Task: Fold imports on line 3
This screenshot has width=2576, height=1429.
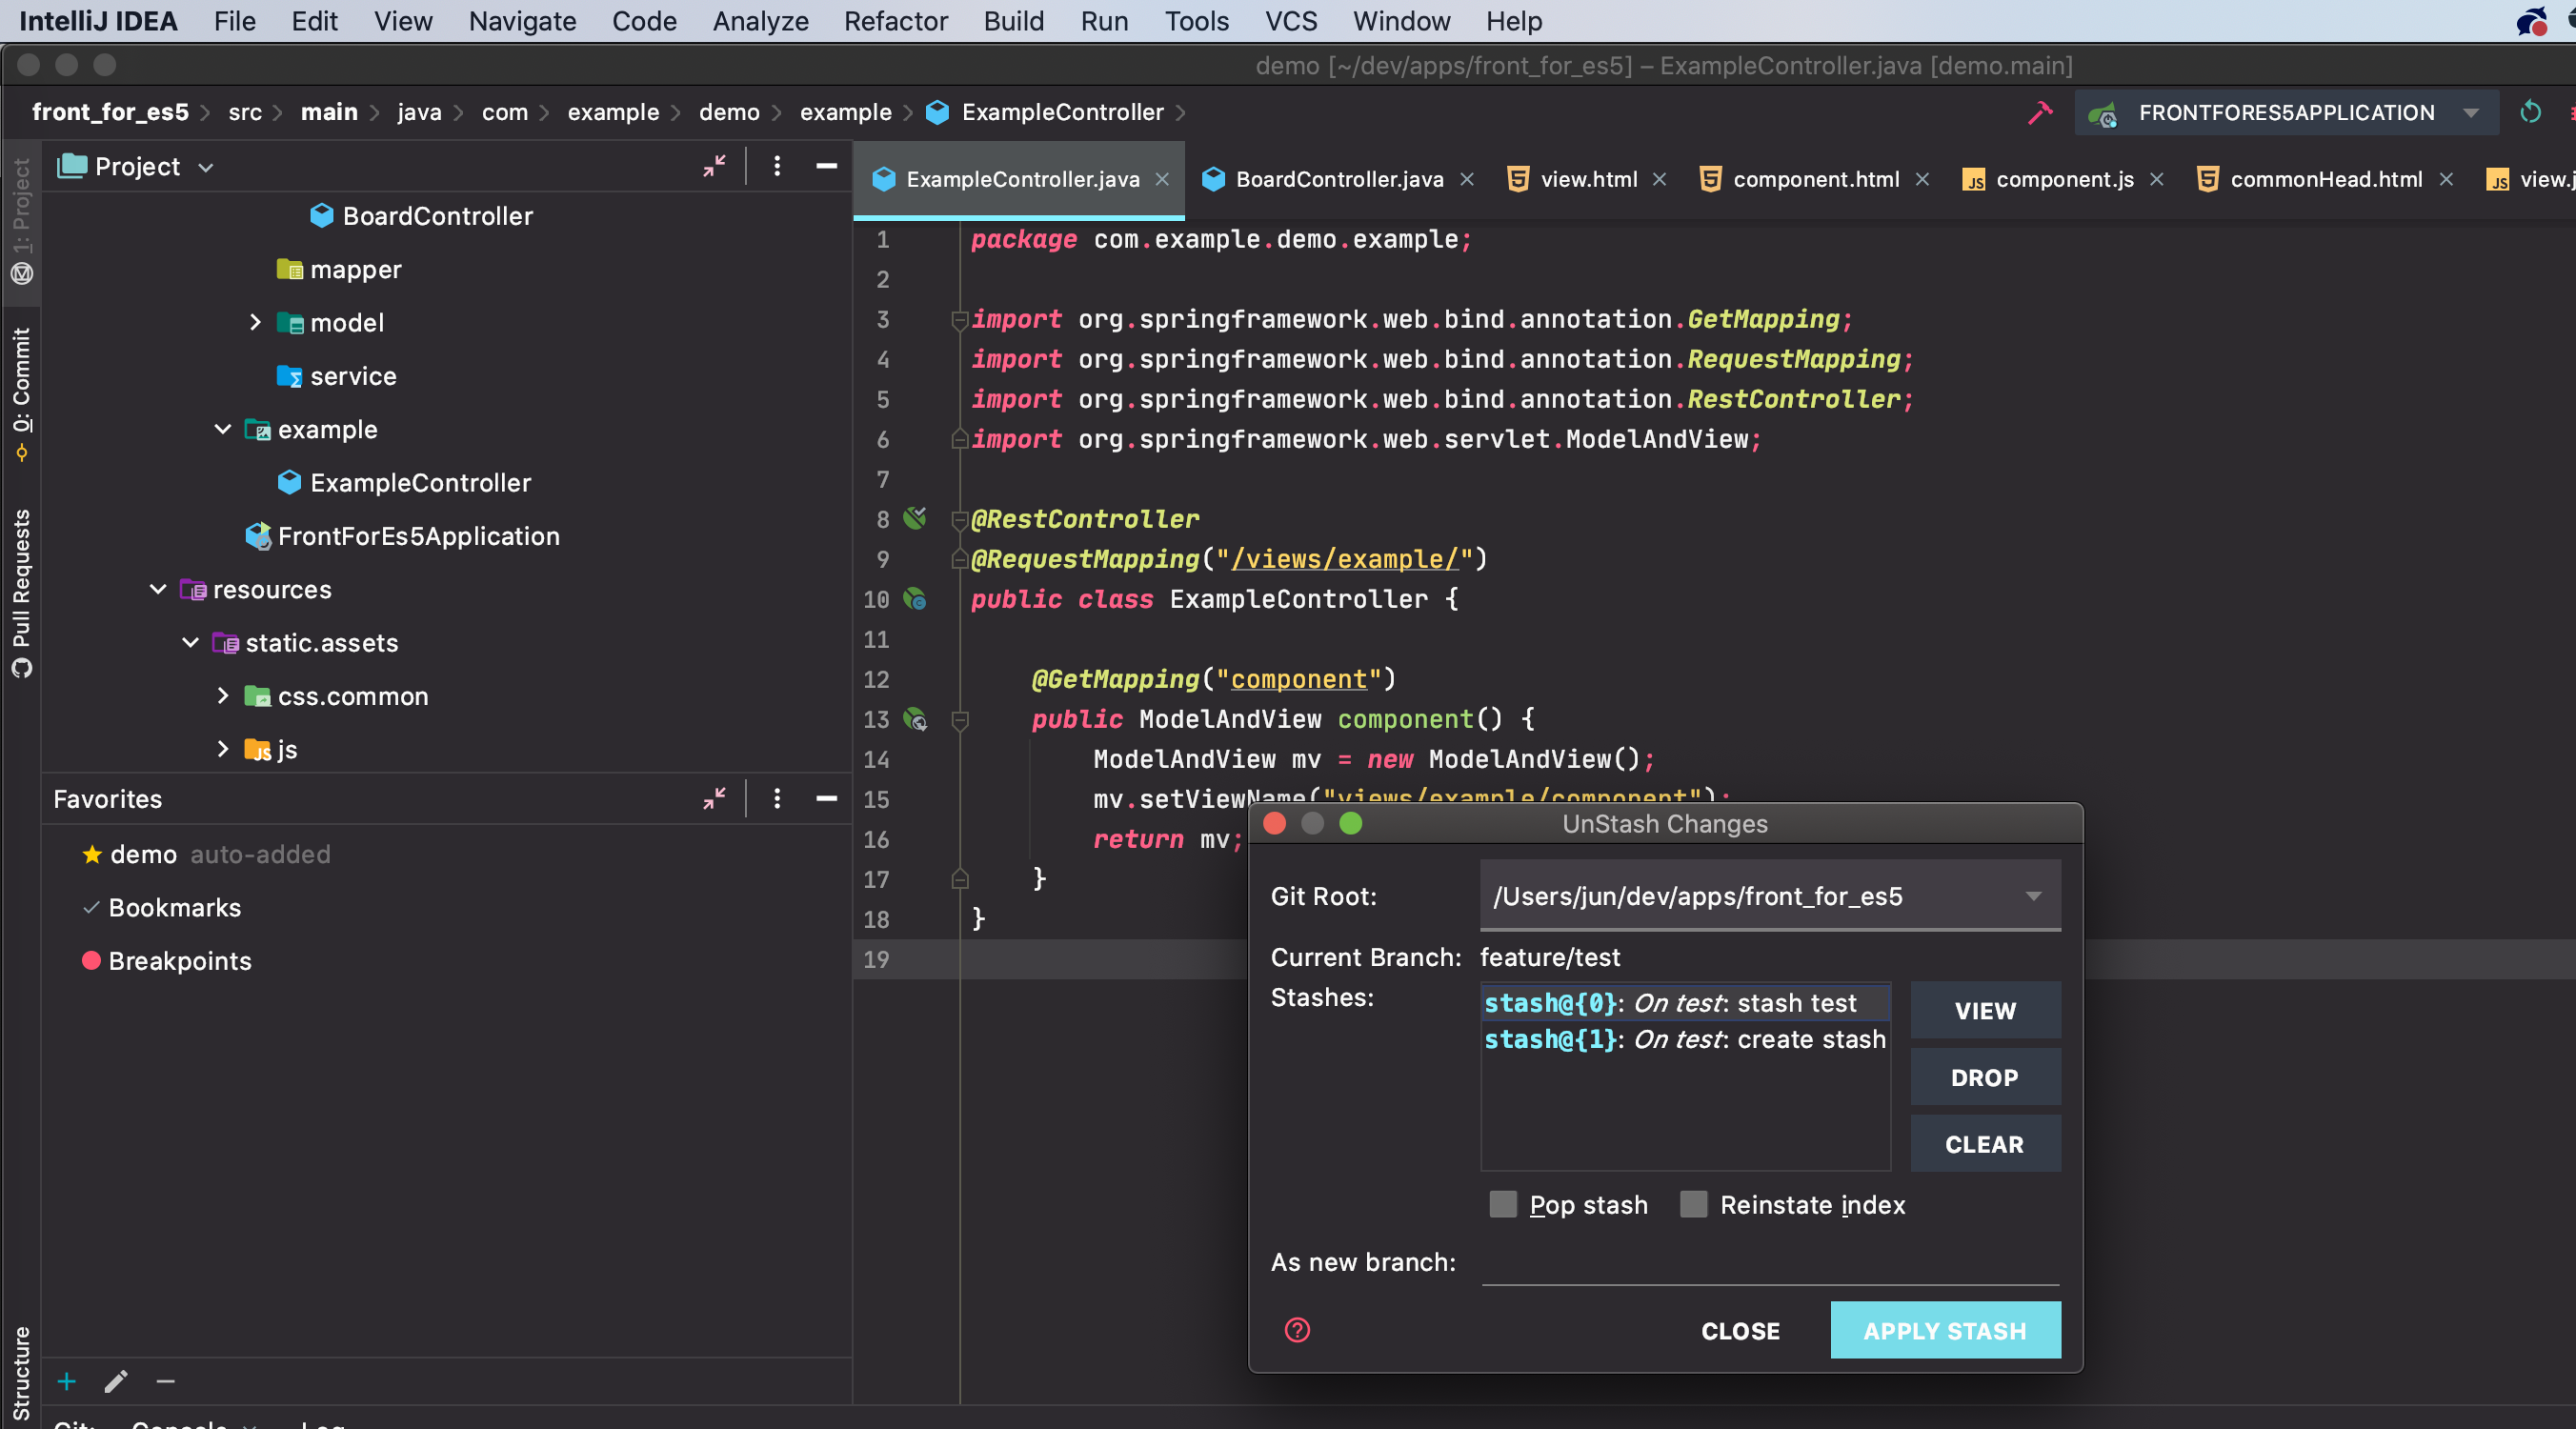Action: point(960,319)
